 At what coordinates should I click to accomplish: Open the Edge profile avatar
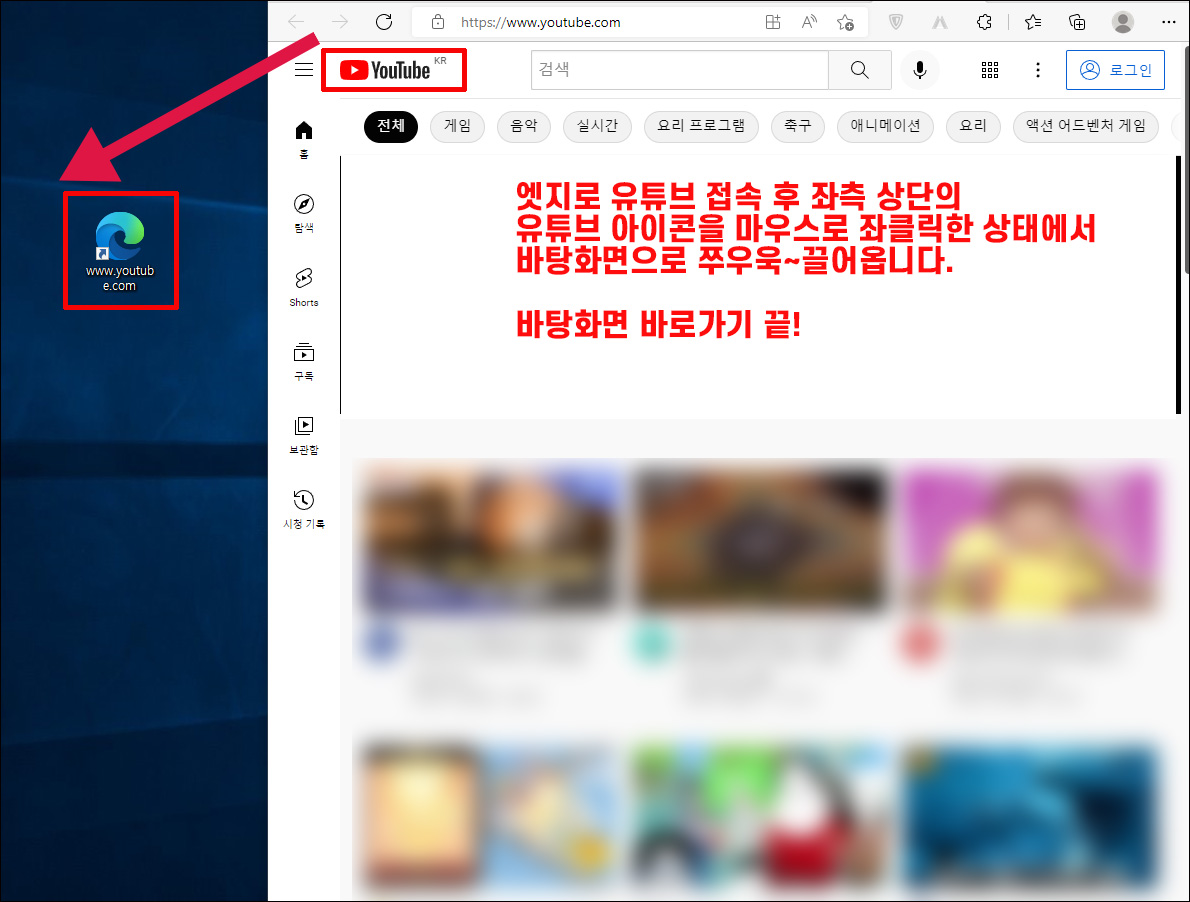[x=1122, y=22]
